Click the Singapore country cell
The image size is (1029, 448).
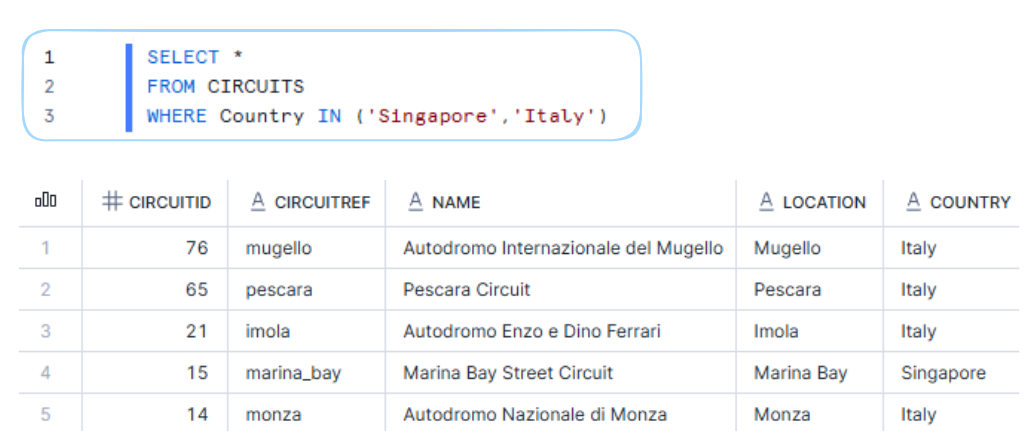pyautogui.click(x=943, y=373)
